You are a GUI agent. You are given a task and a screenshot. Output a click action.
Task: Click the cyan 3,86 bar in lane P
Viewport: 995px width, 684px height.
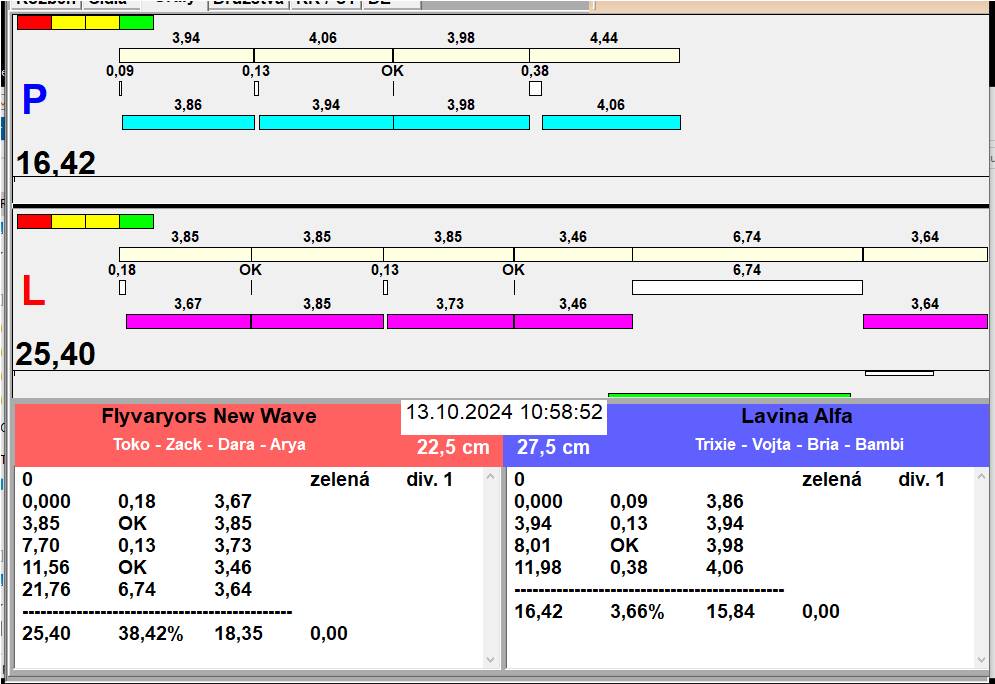[x=188, y=122]
